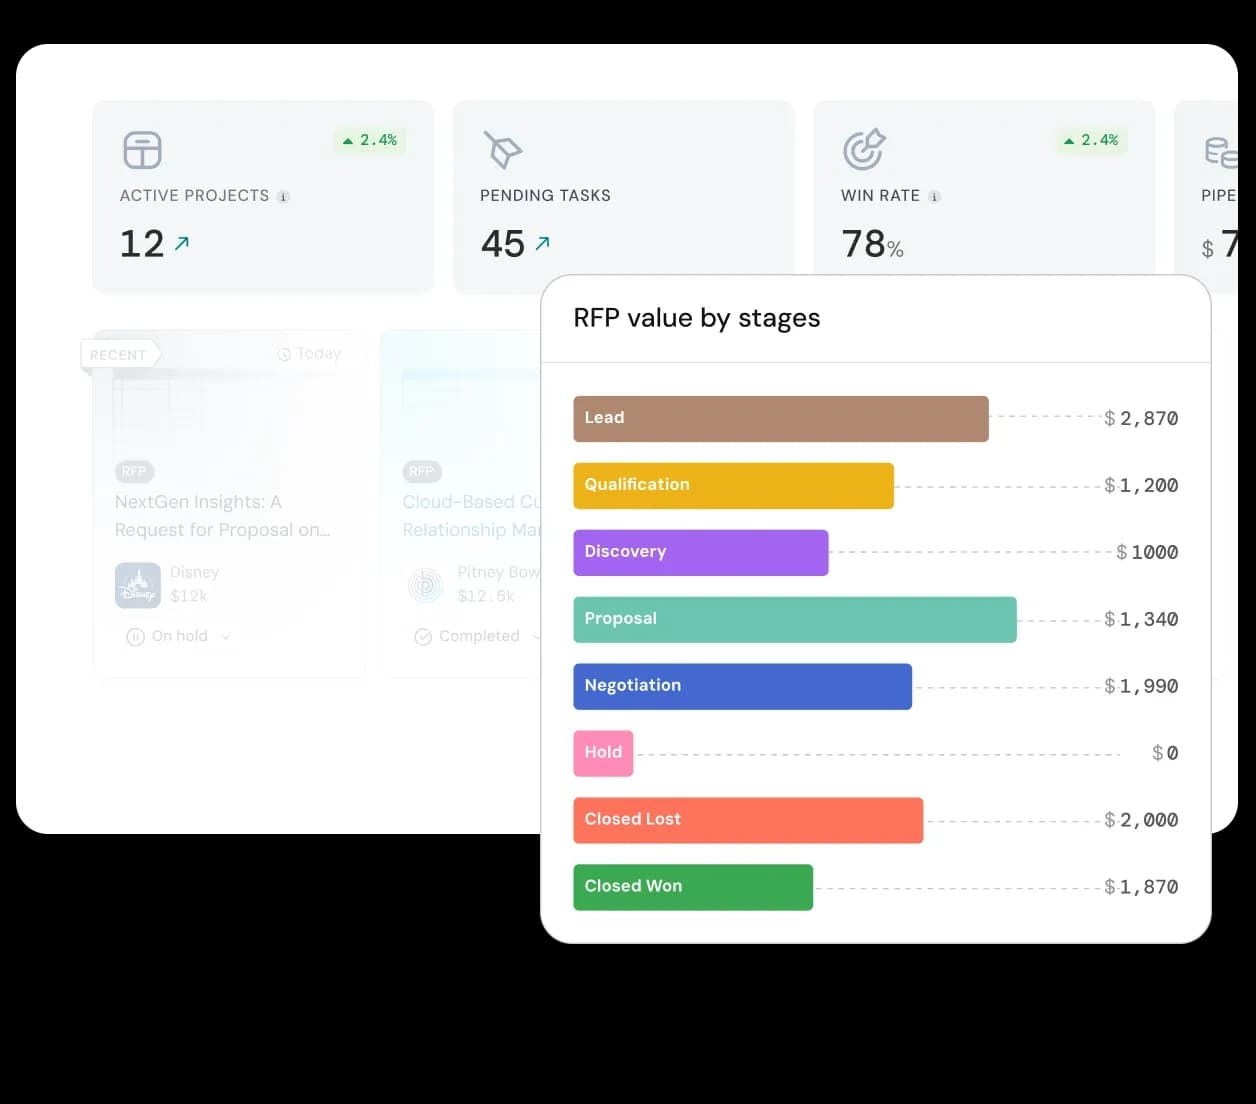The image size is (1256, 1104).
Task: Click the info icon beside Active Projects
Action: click(283, 197)
